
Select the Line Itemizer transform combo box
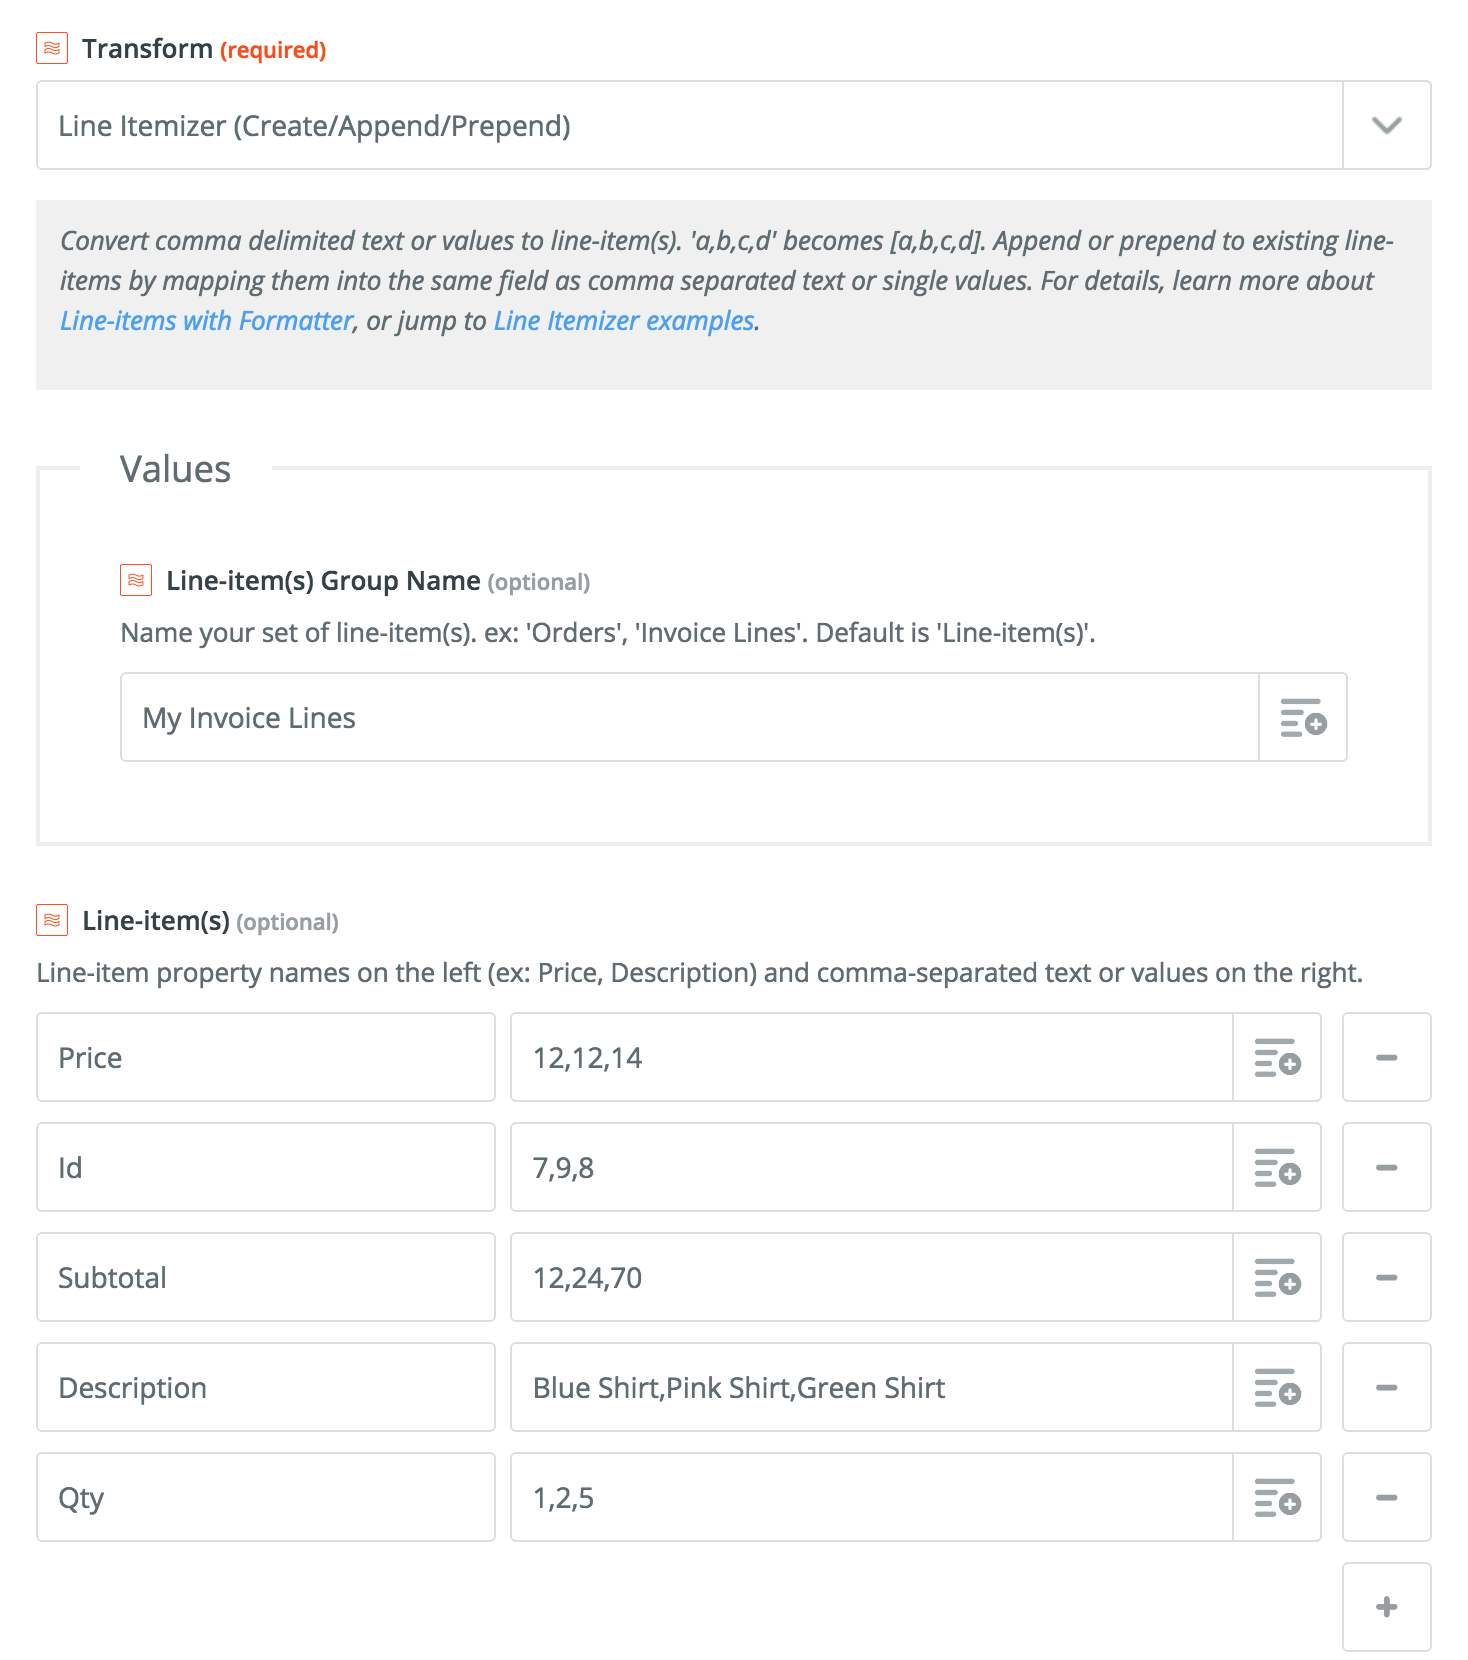click(x=689, y=126)
